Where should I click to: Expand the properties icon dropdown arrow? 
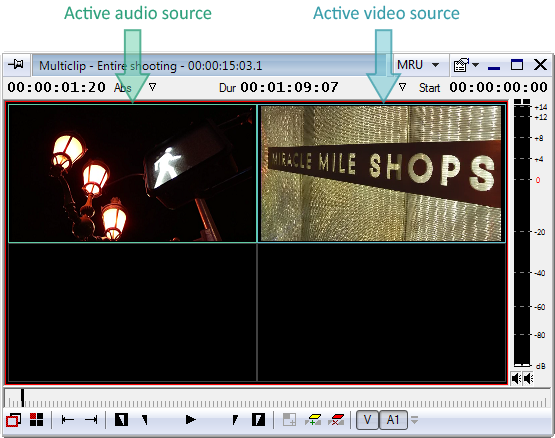476,65
